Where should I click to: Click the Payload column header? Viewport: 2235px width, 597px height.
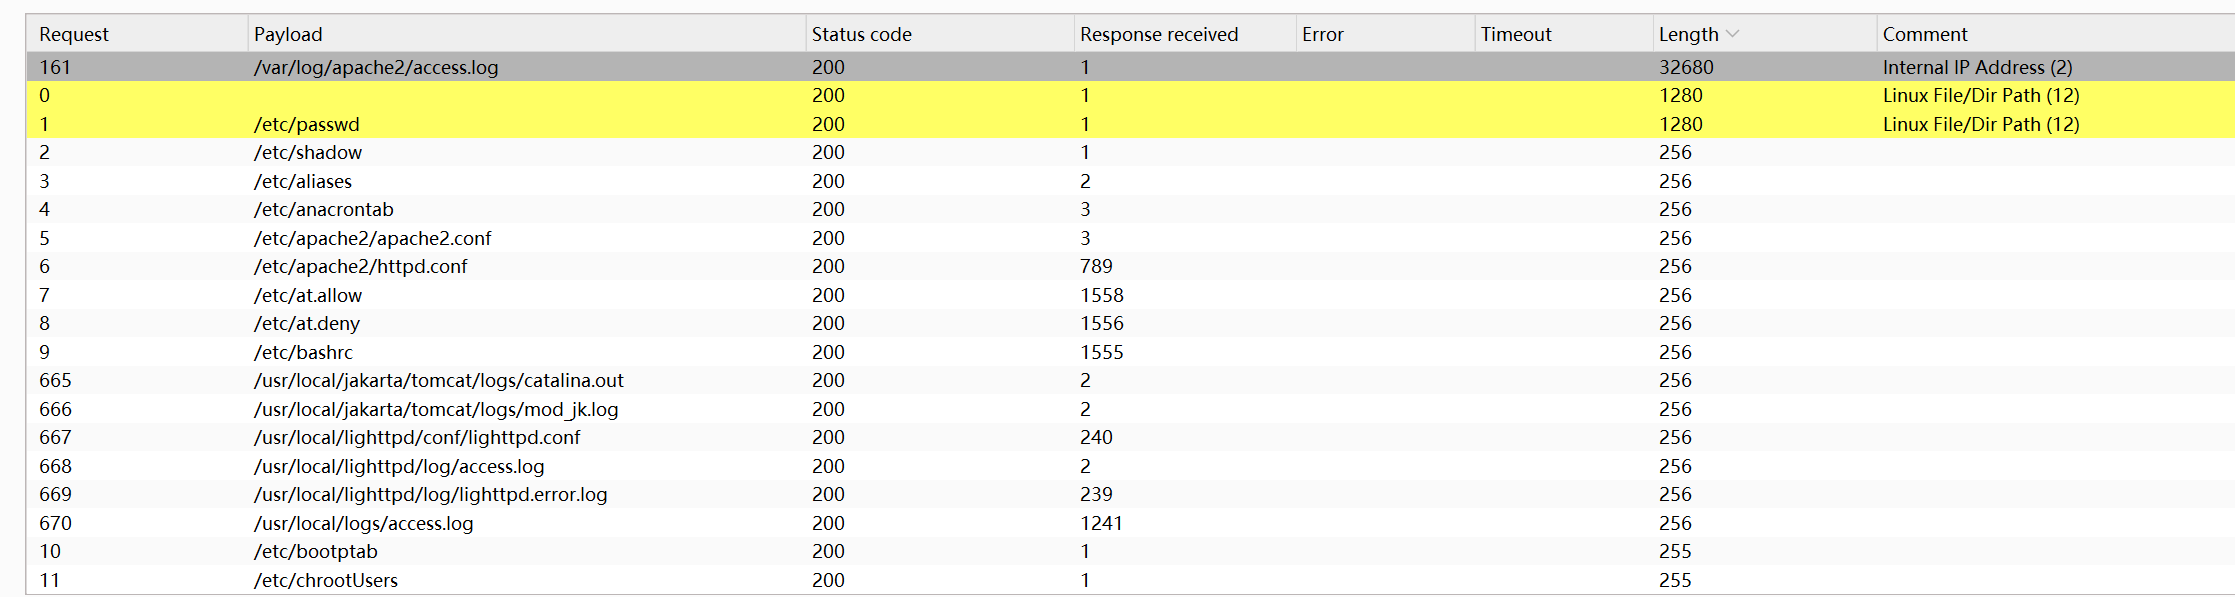coord(288,34)
